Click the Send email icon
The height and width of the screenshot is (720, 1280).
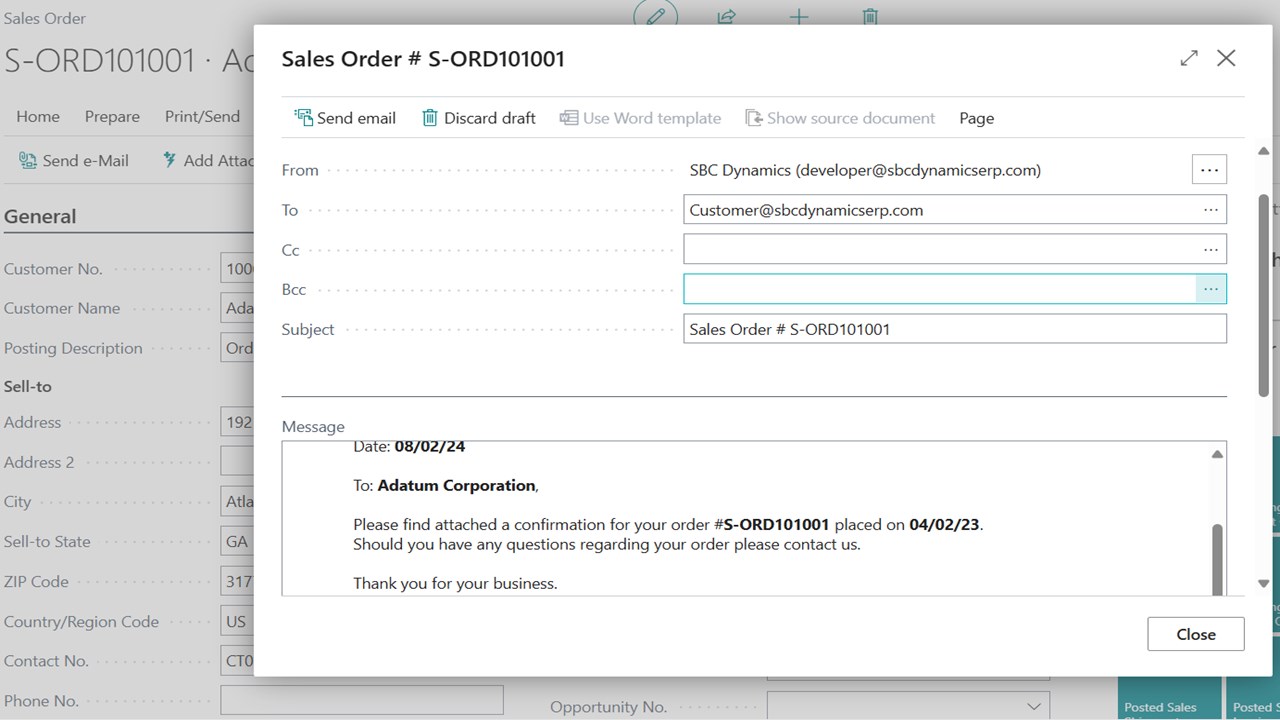click(303, 118)
